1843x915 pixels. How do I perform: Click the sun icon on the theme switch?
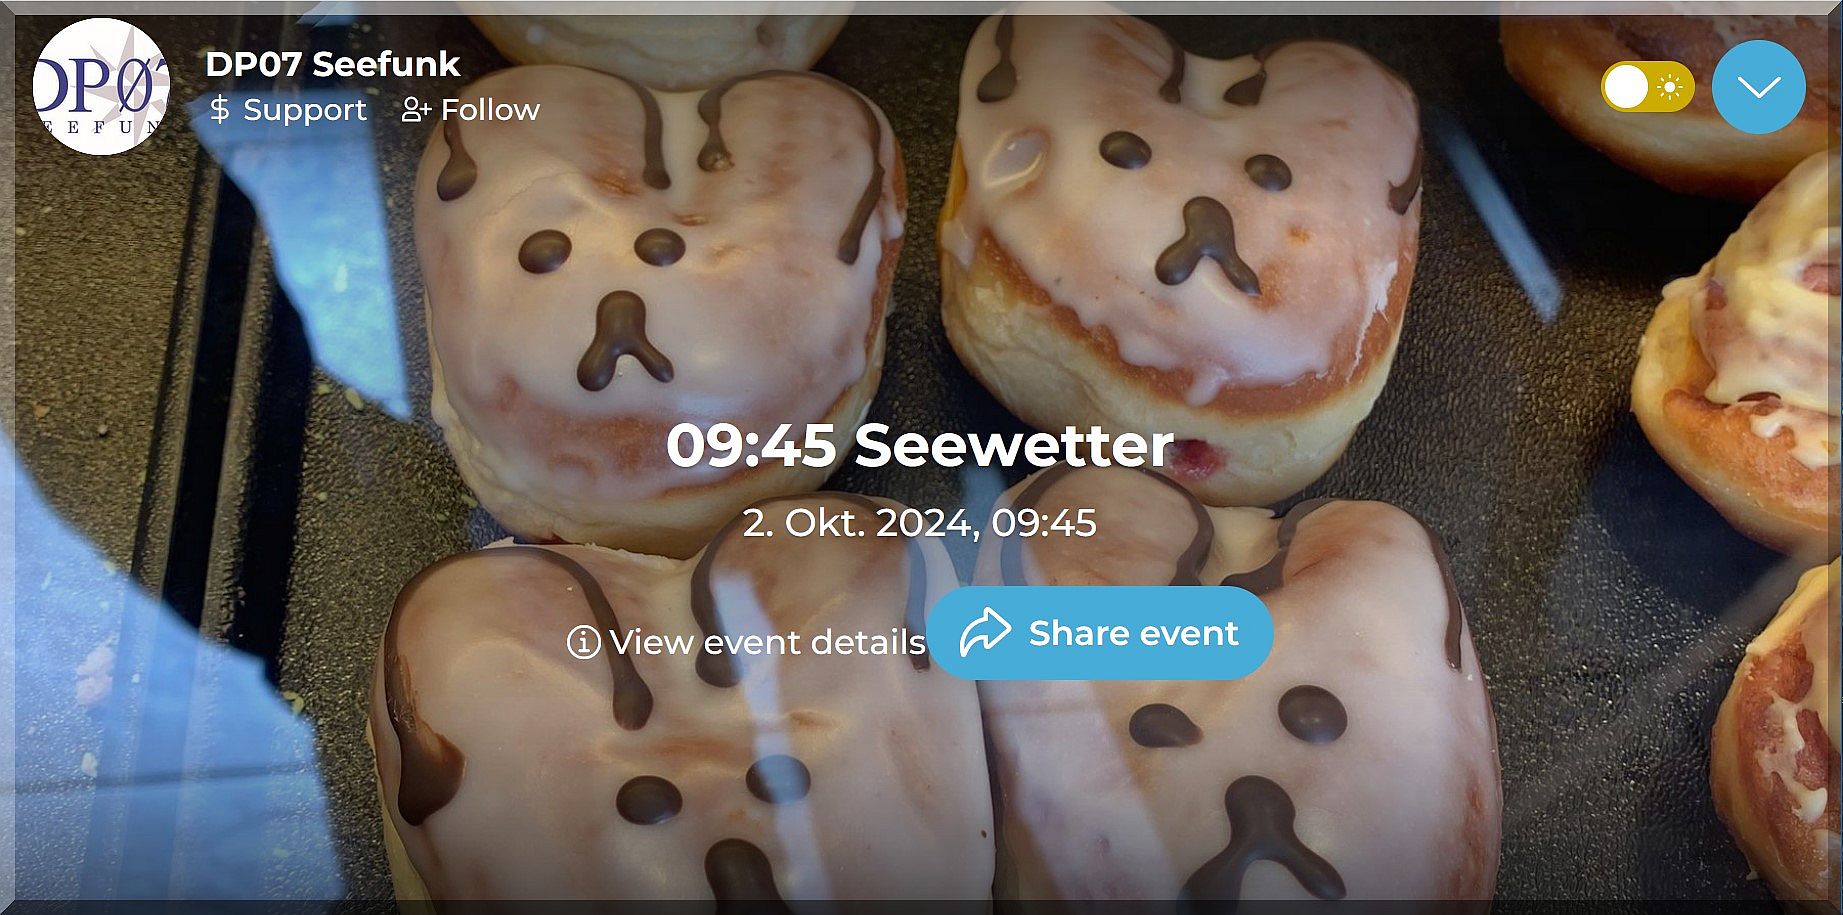tap(1669, 88)
